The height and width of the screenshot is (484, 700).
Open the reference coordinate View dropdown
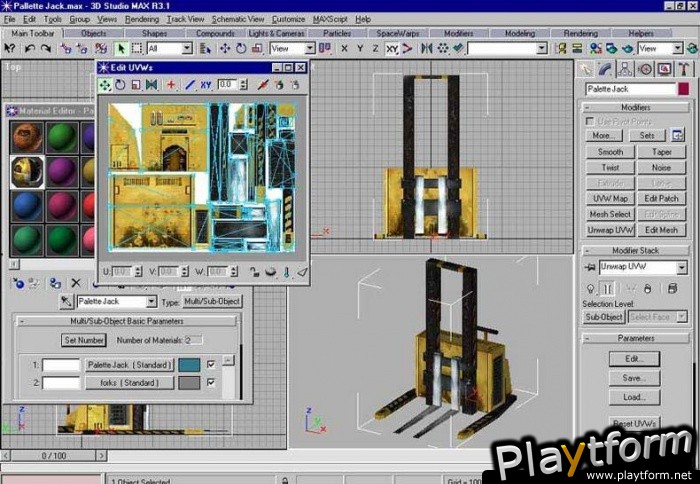pyautogui.click(x=310, y=48)
